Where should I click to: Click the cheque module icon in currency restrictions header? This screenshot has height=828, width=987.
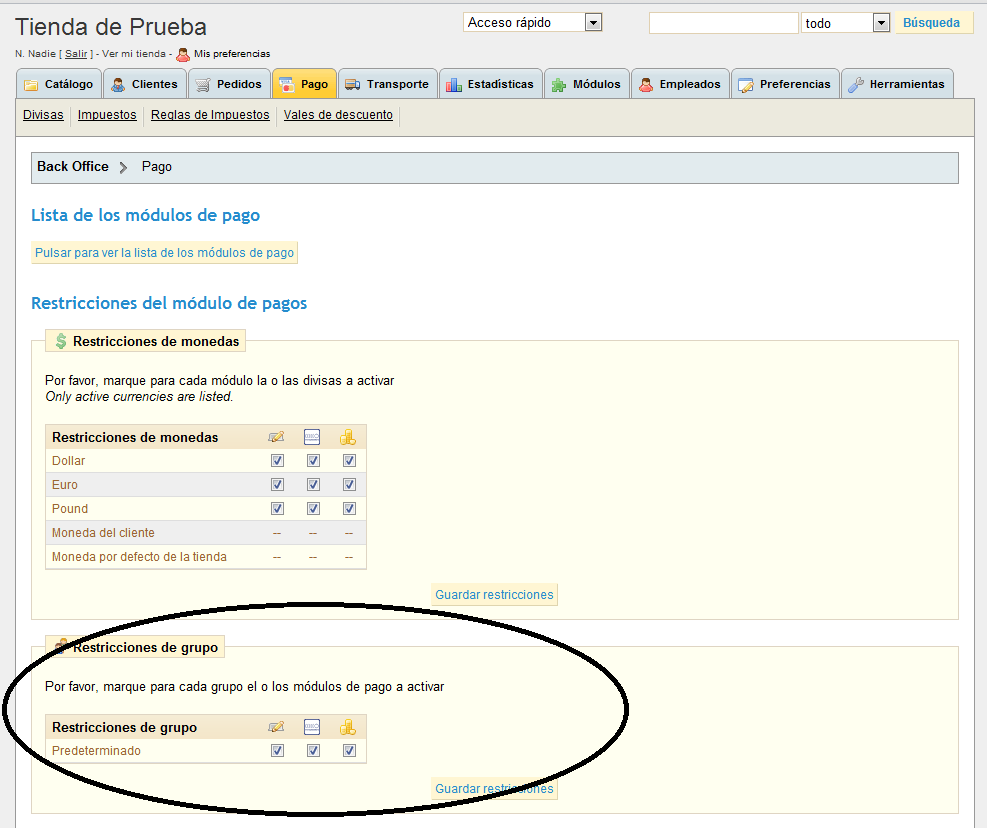click(x=277, y=437)
